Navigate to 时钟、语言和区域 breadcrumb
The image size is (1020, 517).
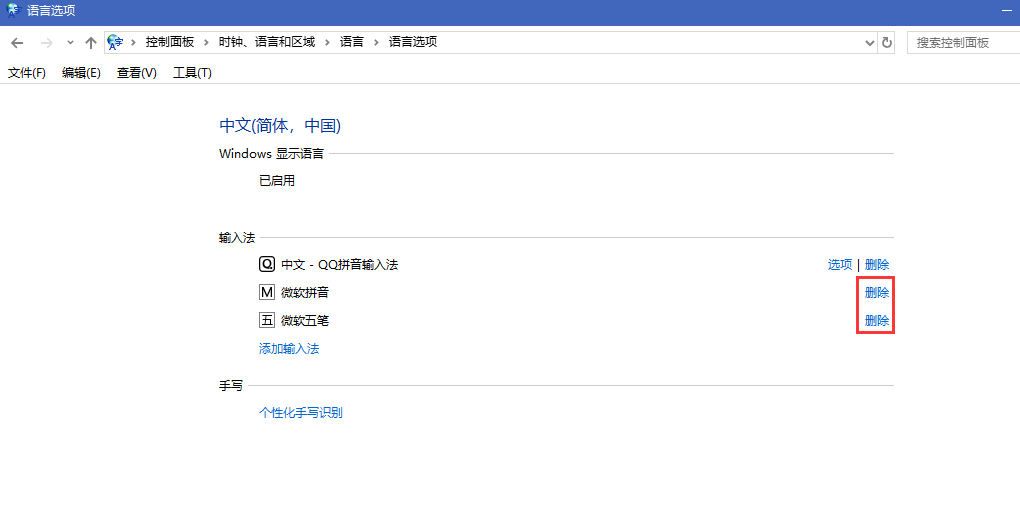(267, 42)
